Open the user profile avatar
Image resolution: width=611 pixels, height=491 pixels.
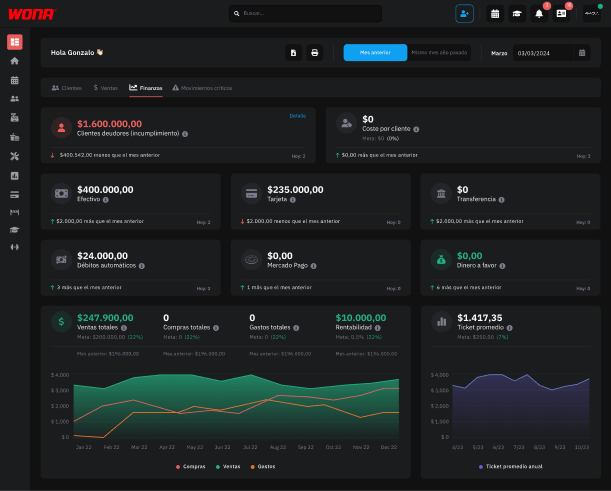click(592, 14)
